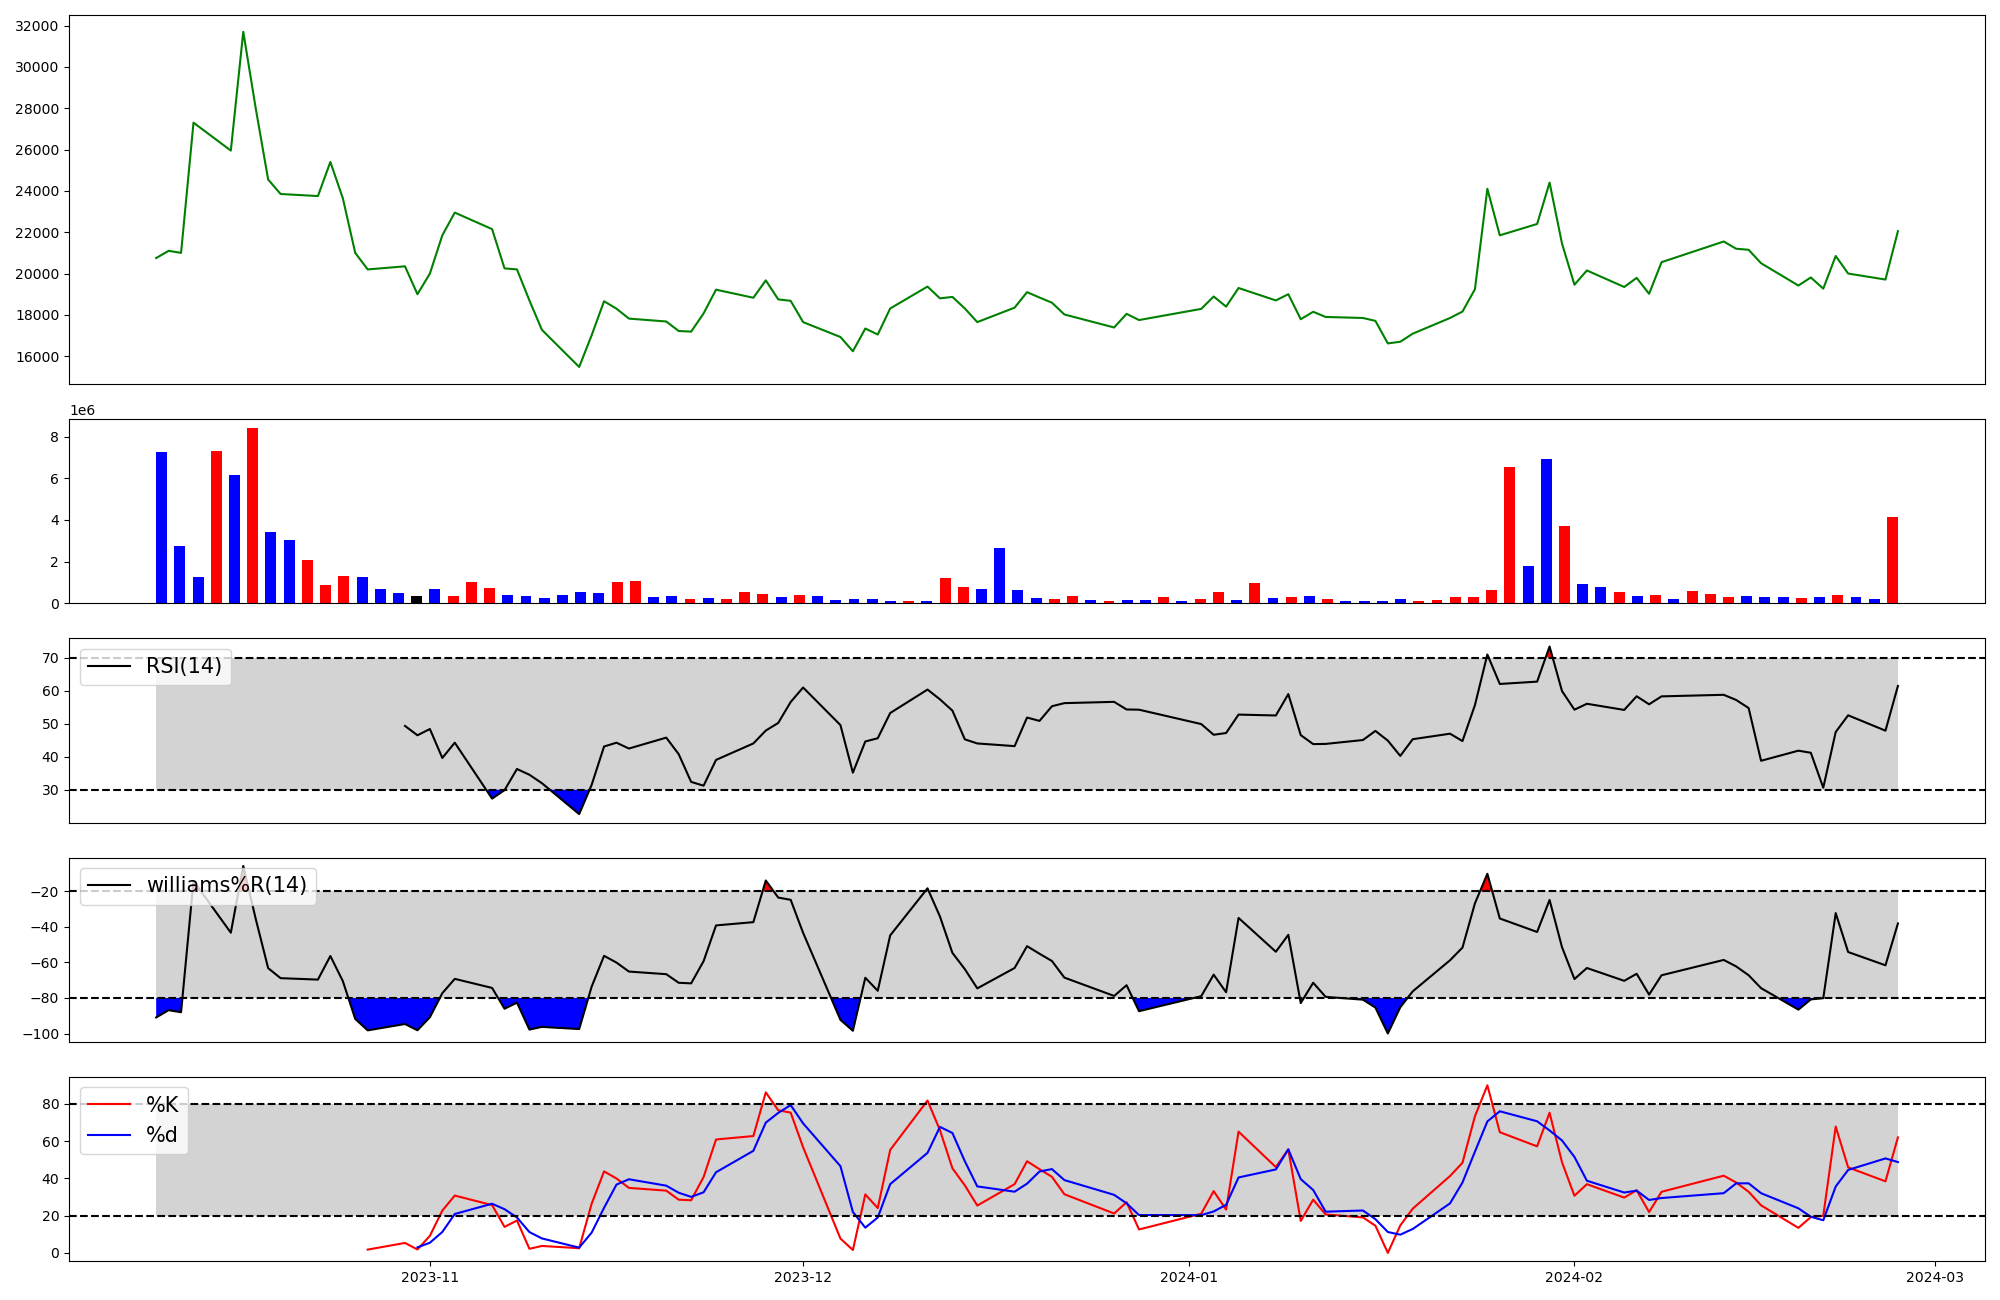Click the -100 tick on Williams axis
The width and height of the screenshot is (2000, 1300).
click(x=42, y=1034)
